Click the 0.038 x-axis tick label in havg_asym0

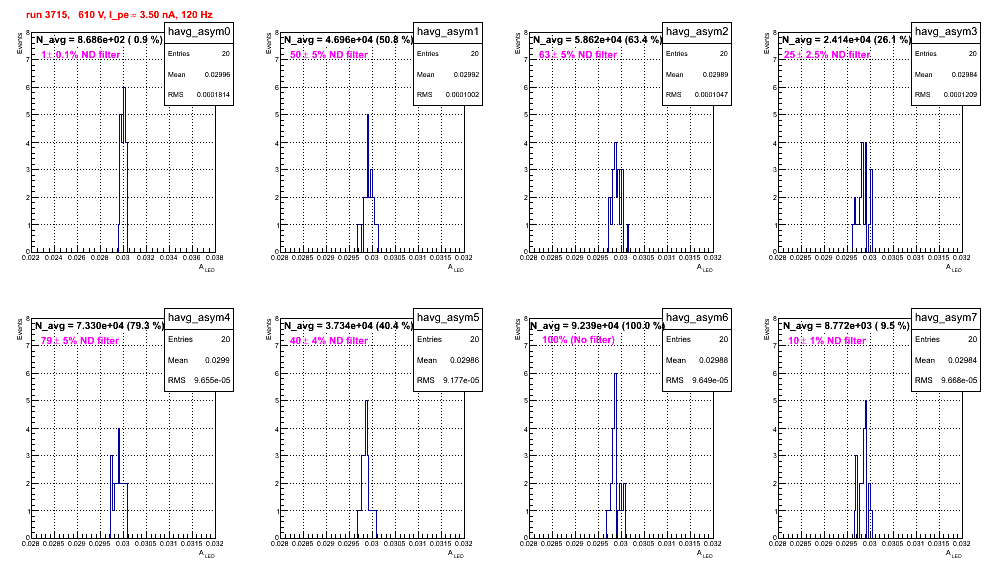[214, 258]
